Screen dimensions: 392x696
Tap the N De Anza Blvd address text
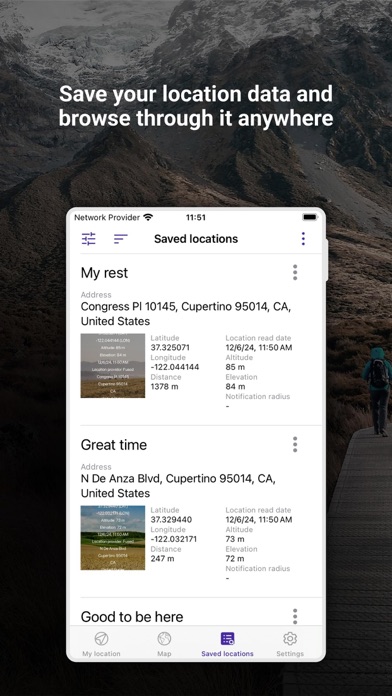point(178,486)
